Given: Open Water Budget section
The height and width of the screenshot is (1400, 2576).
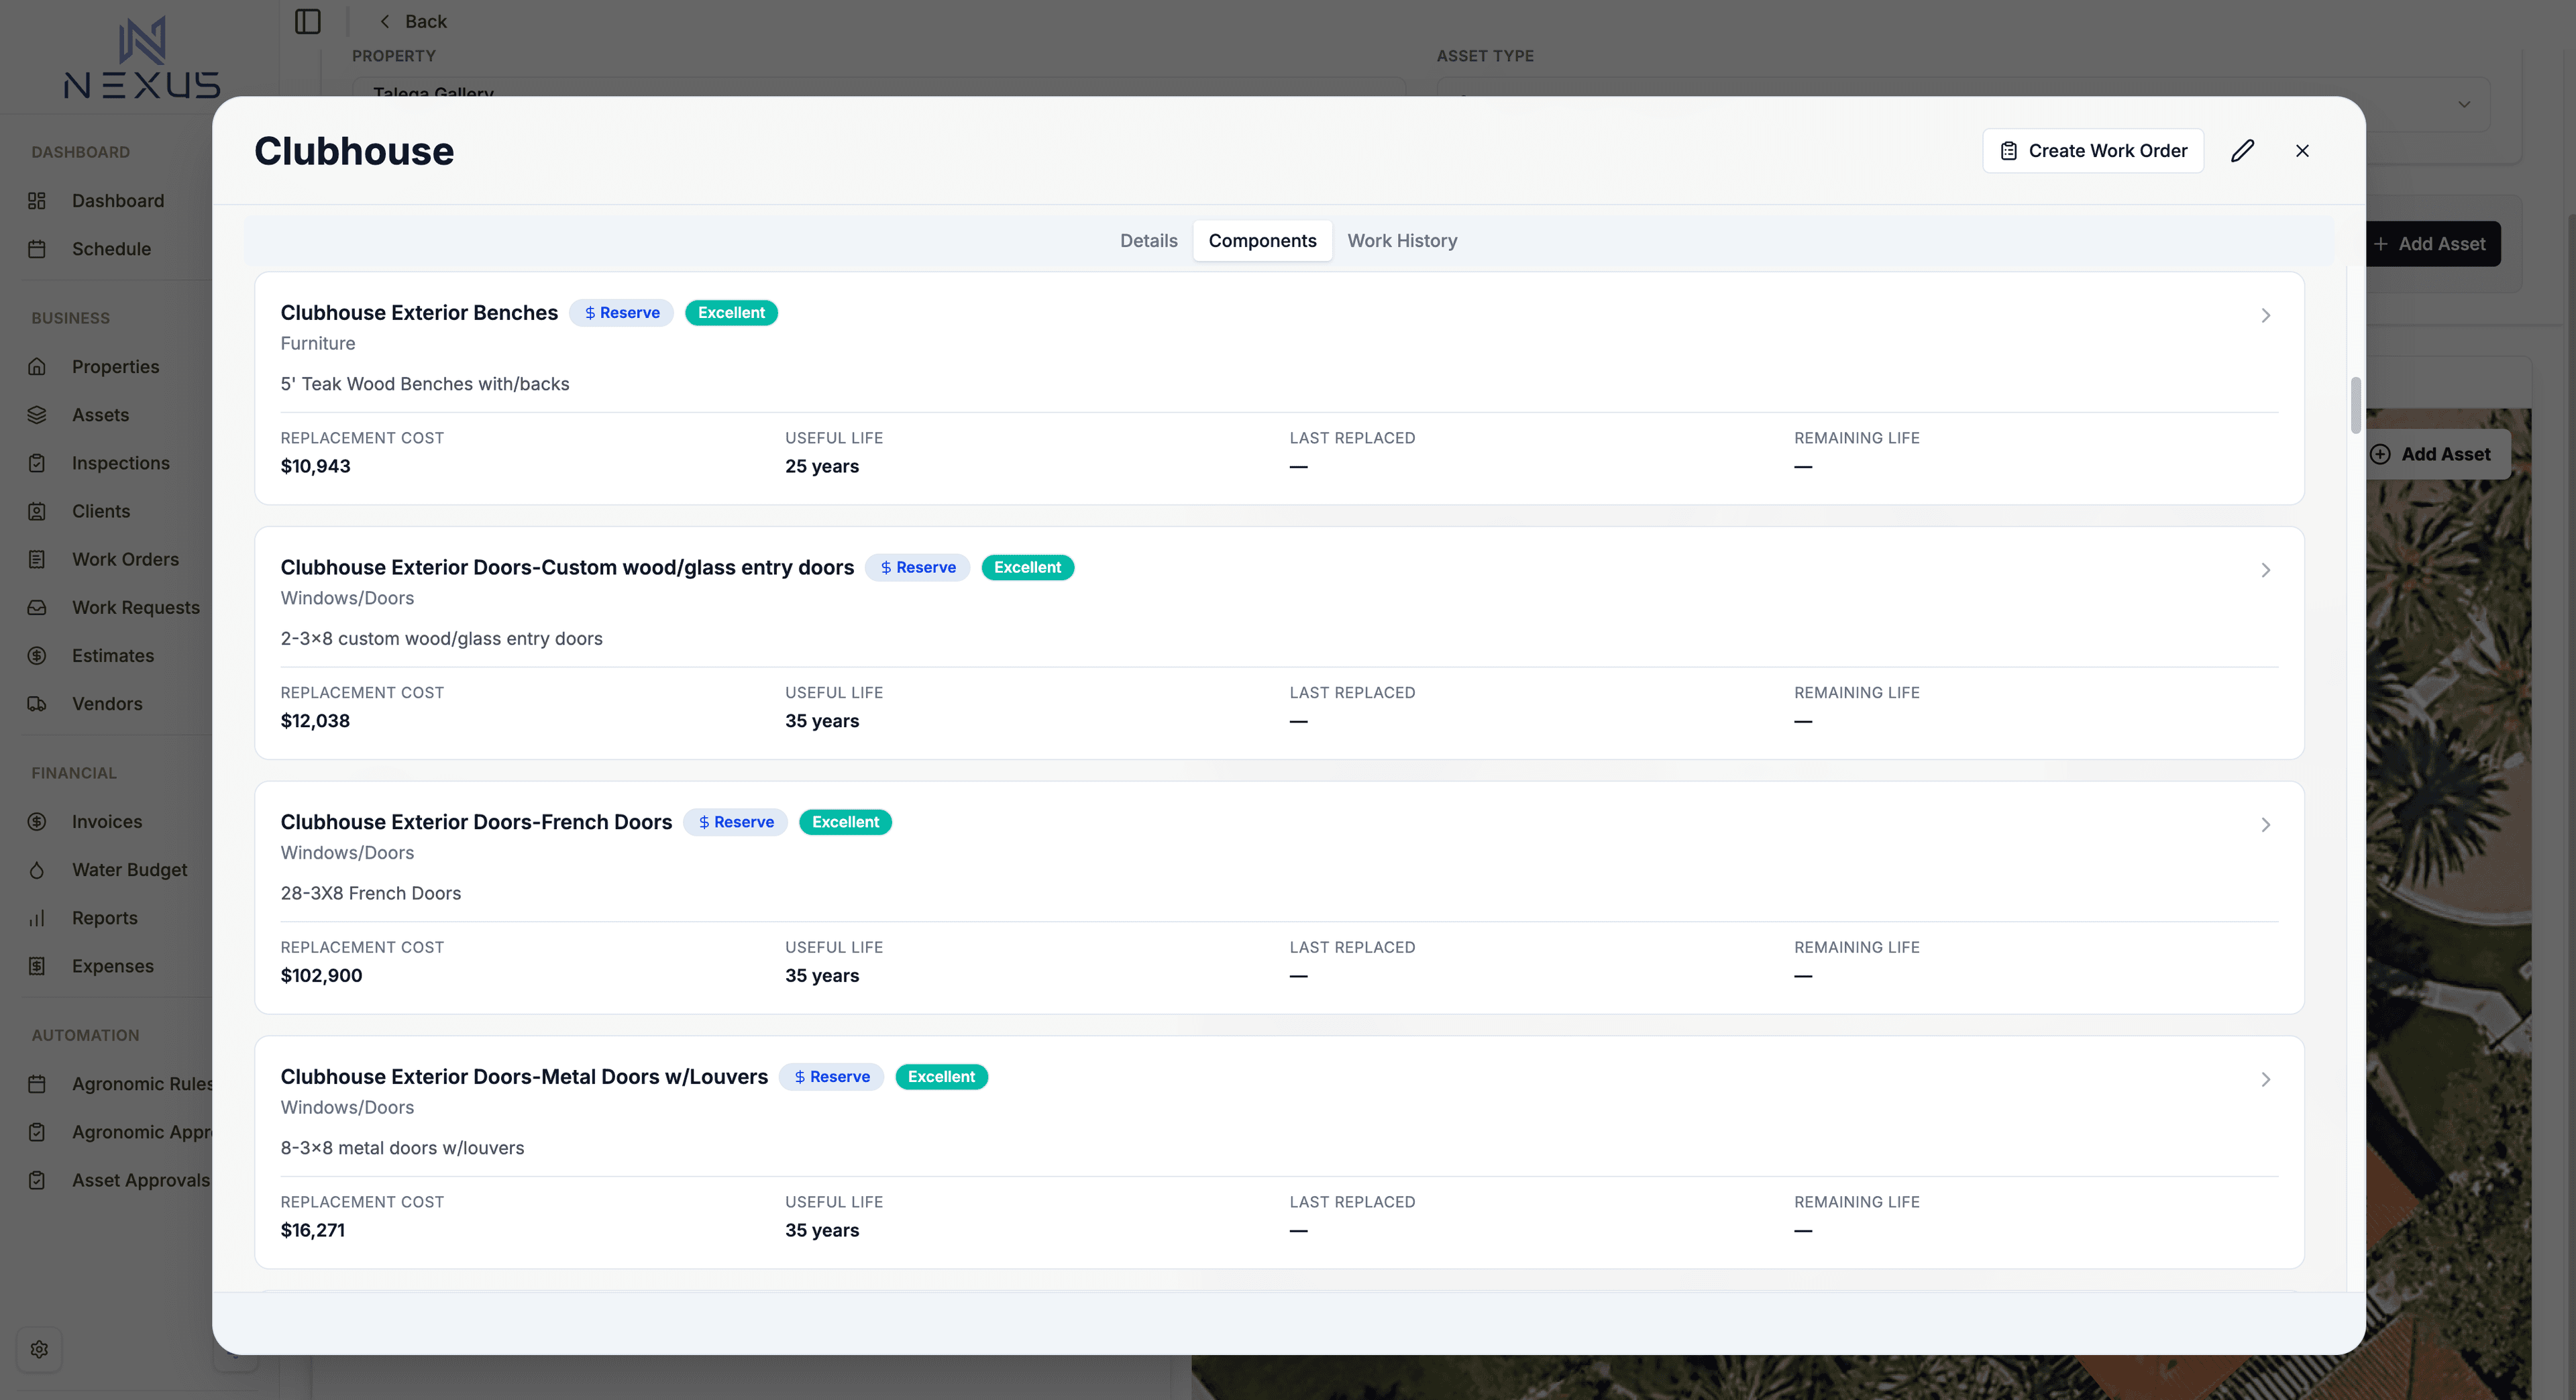Looking at the screenshot, I should click(x=129, y=870).
